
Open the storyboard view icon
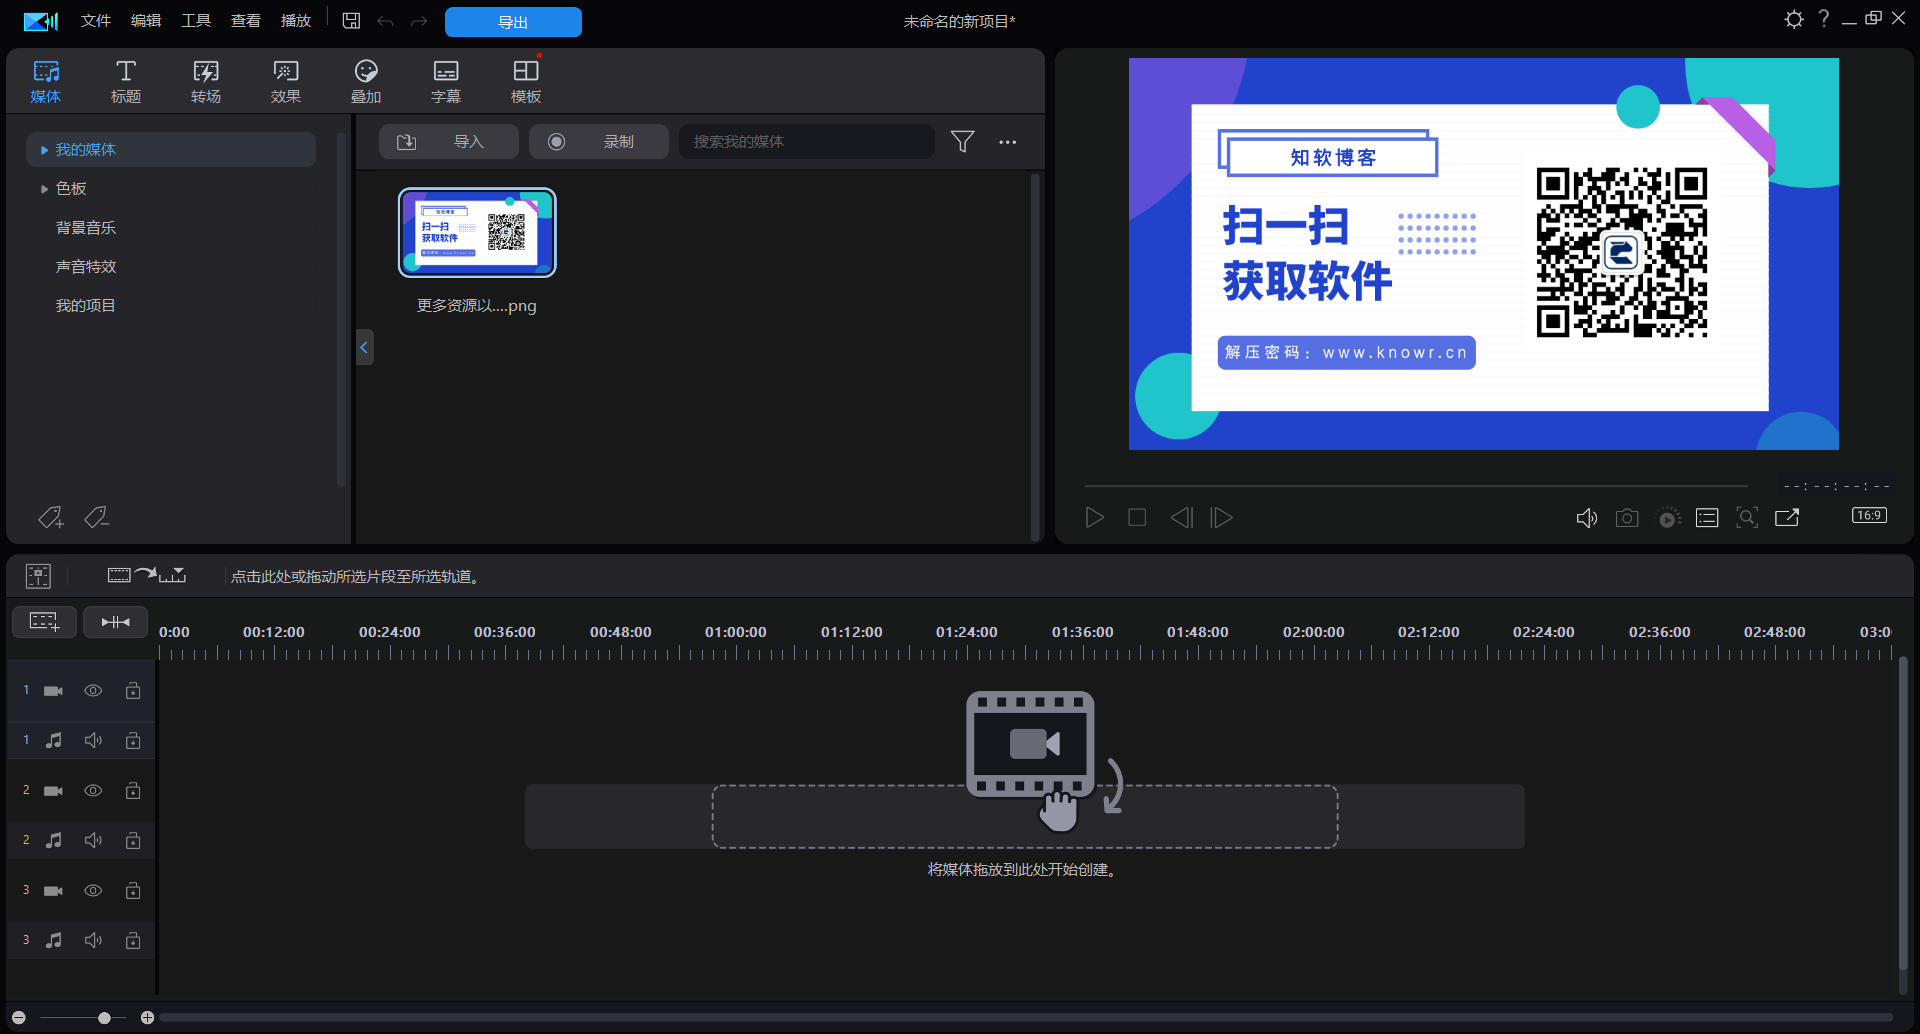38,576
